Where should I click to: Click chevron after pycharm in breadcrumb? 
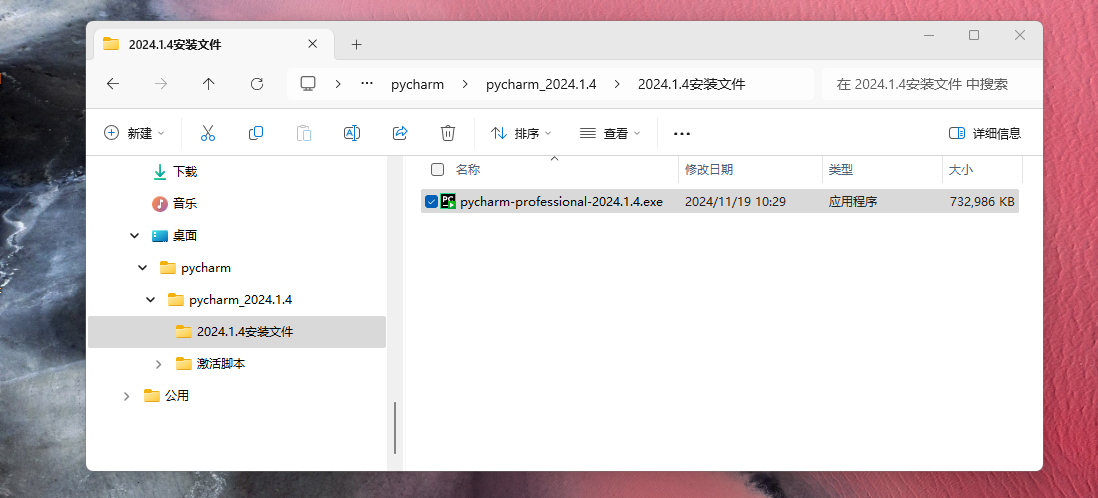pyautogui.click(x=465, y=84)
